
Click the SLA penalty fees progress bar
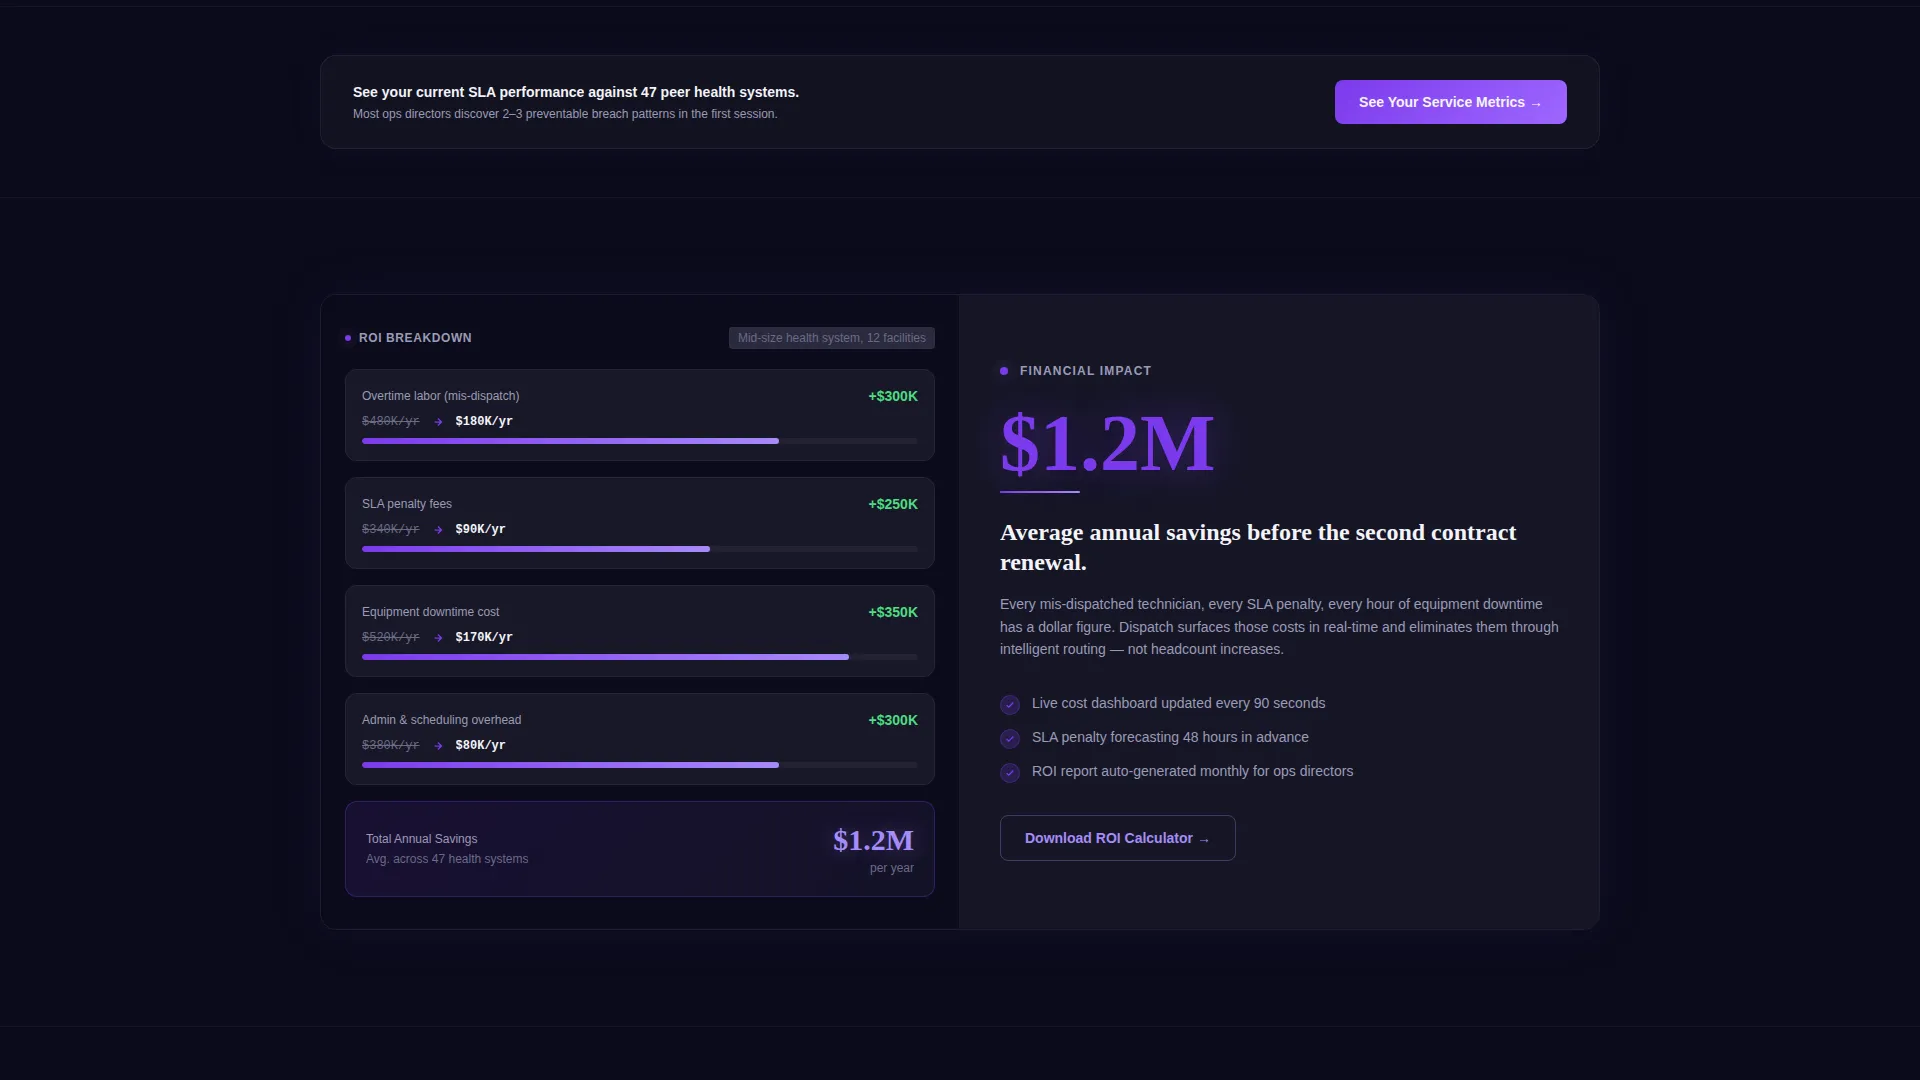click(640, 549)
